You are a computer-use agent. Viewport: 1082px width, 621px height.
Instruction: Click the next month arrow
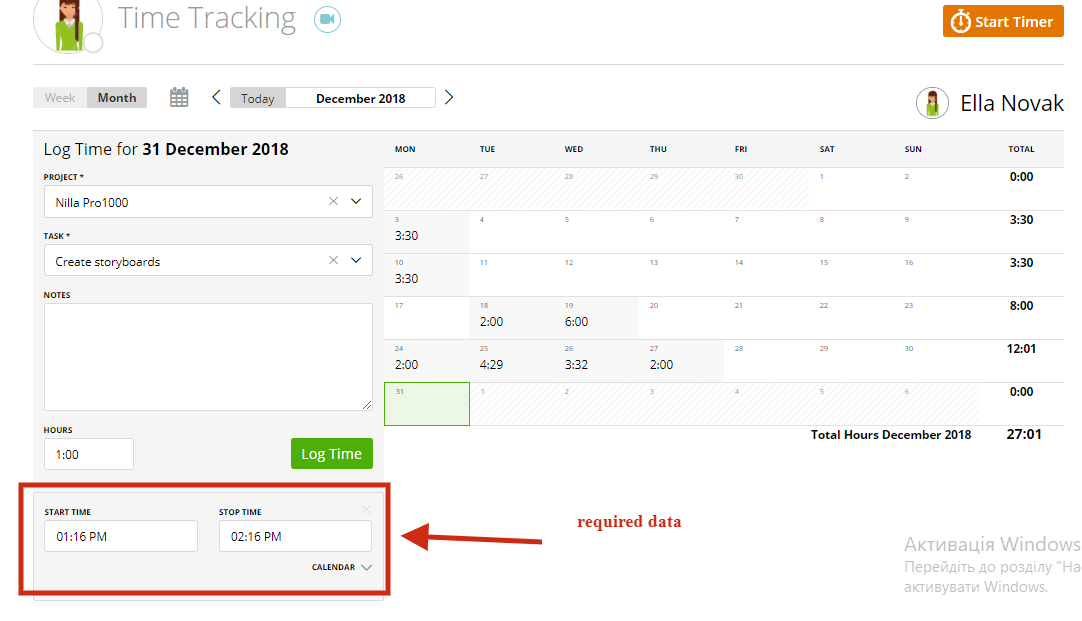[449, 97]
